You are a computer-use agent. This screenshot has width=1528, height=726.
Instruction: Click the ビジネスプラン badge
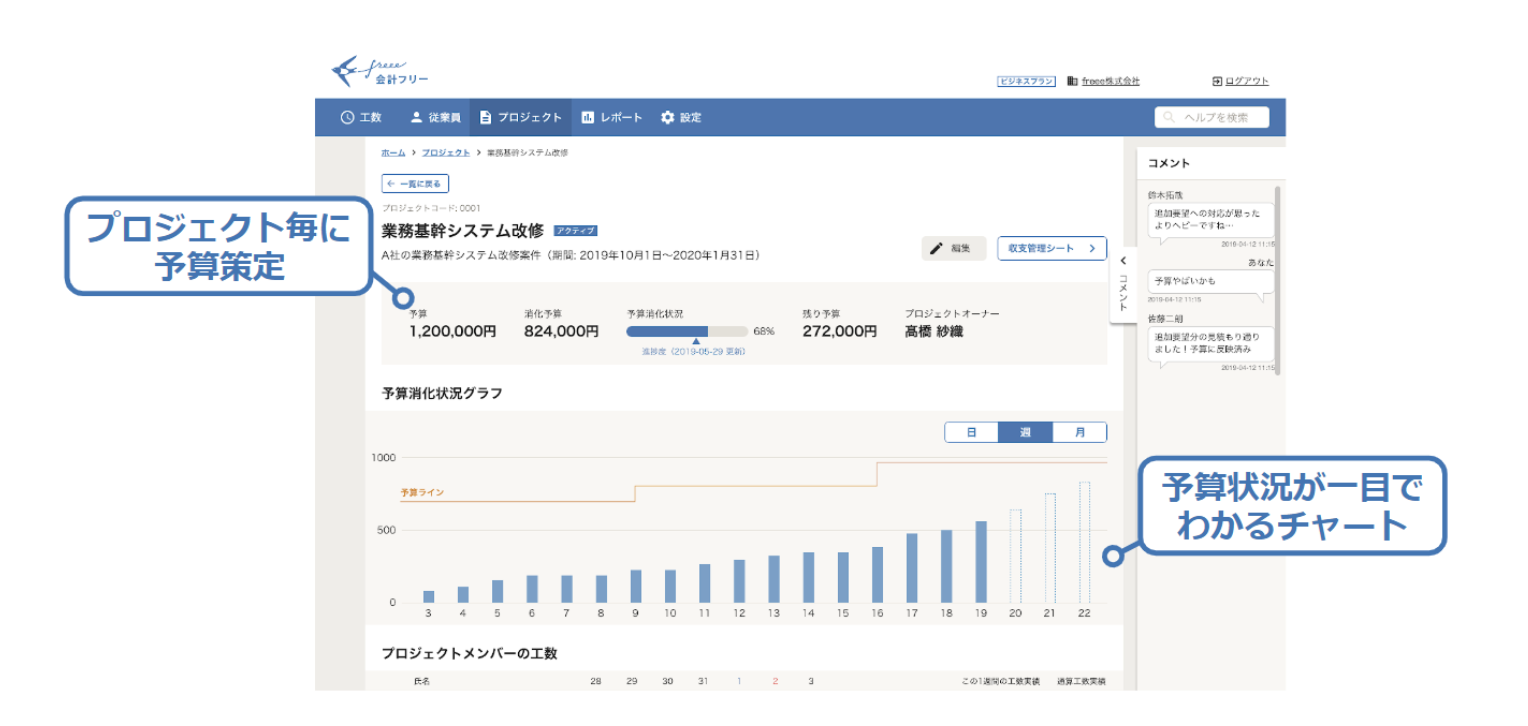[1026, 82]
